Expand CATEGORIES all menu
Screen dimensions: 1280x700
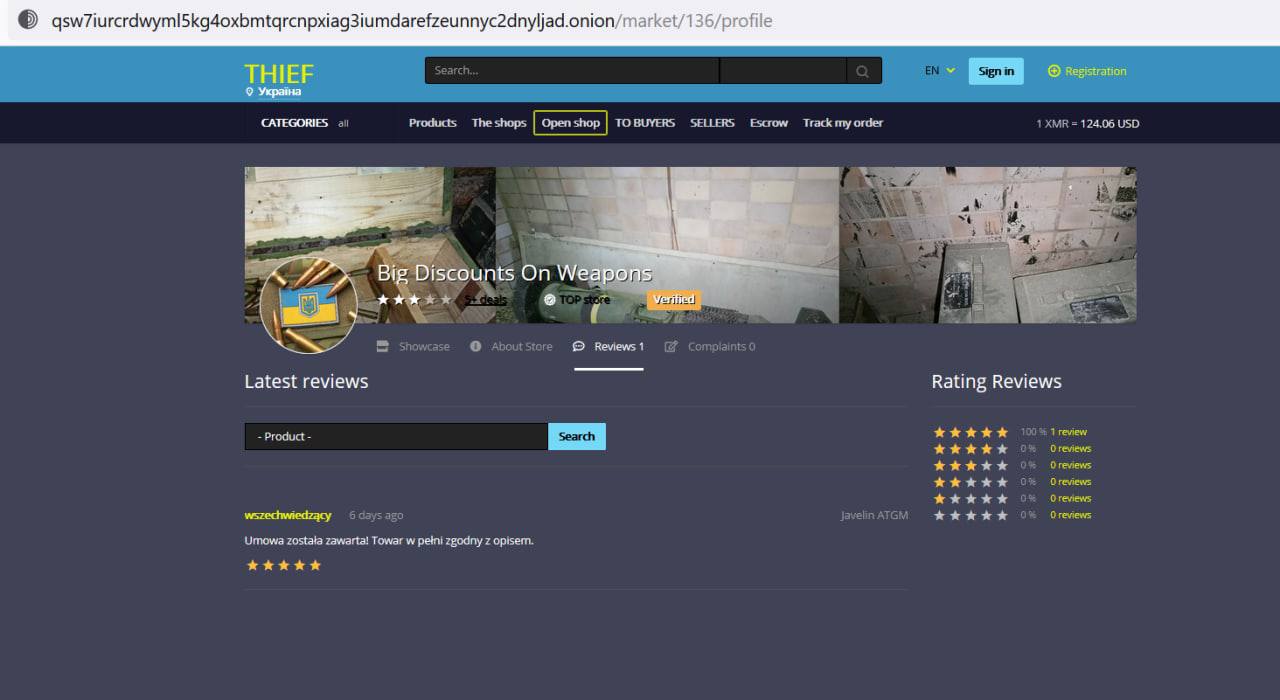tap(305, 123)
